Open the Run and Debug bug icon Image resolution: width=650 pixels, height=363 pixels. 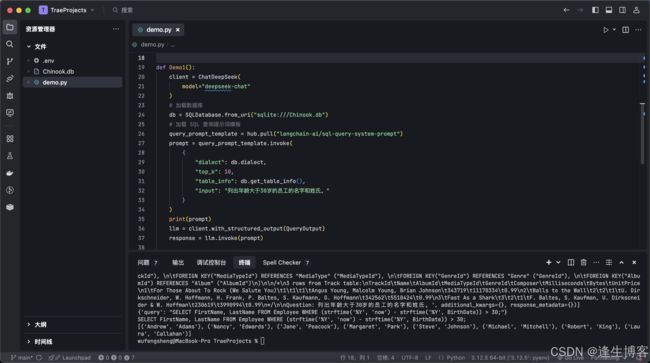click(10, 96)
